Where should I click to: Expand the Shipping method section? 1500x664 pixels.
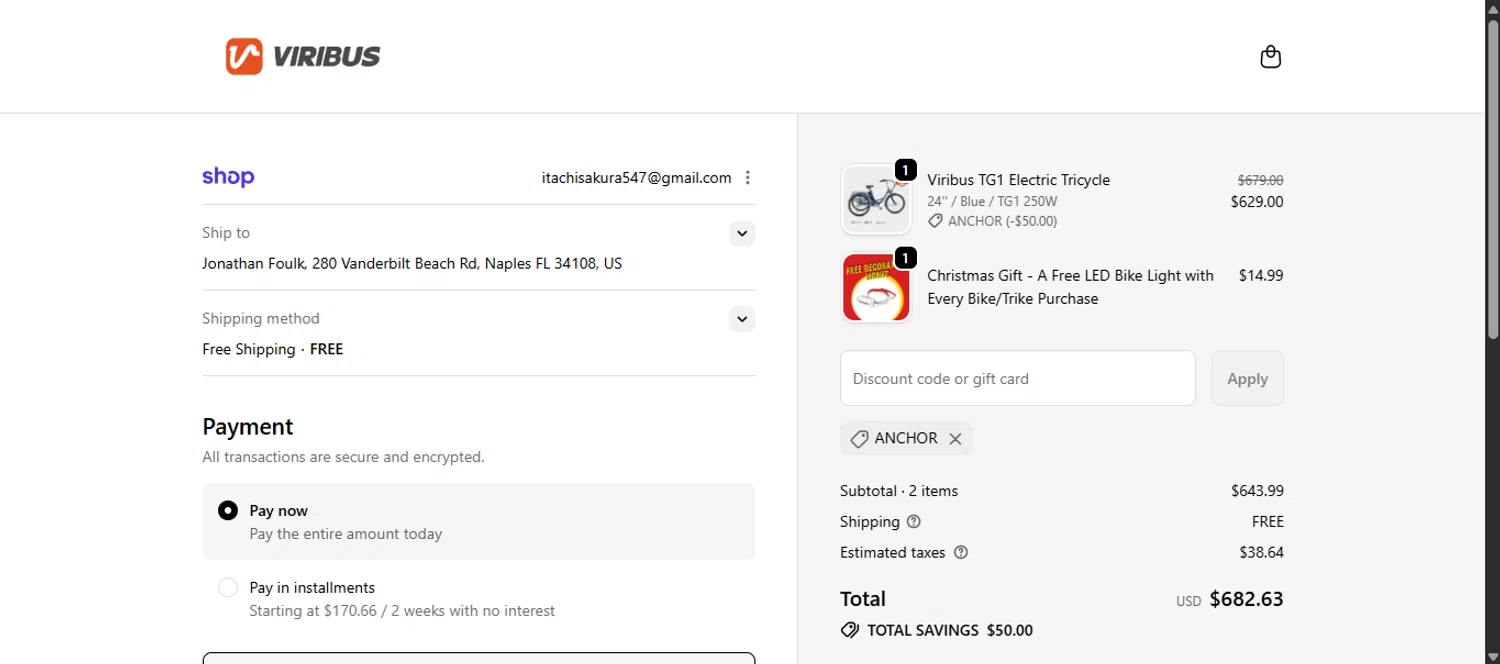point(741,320)
